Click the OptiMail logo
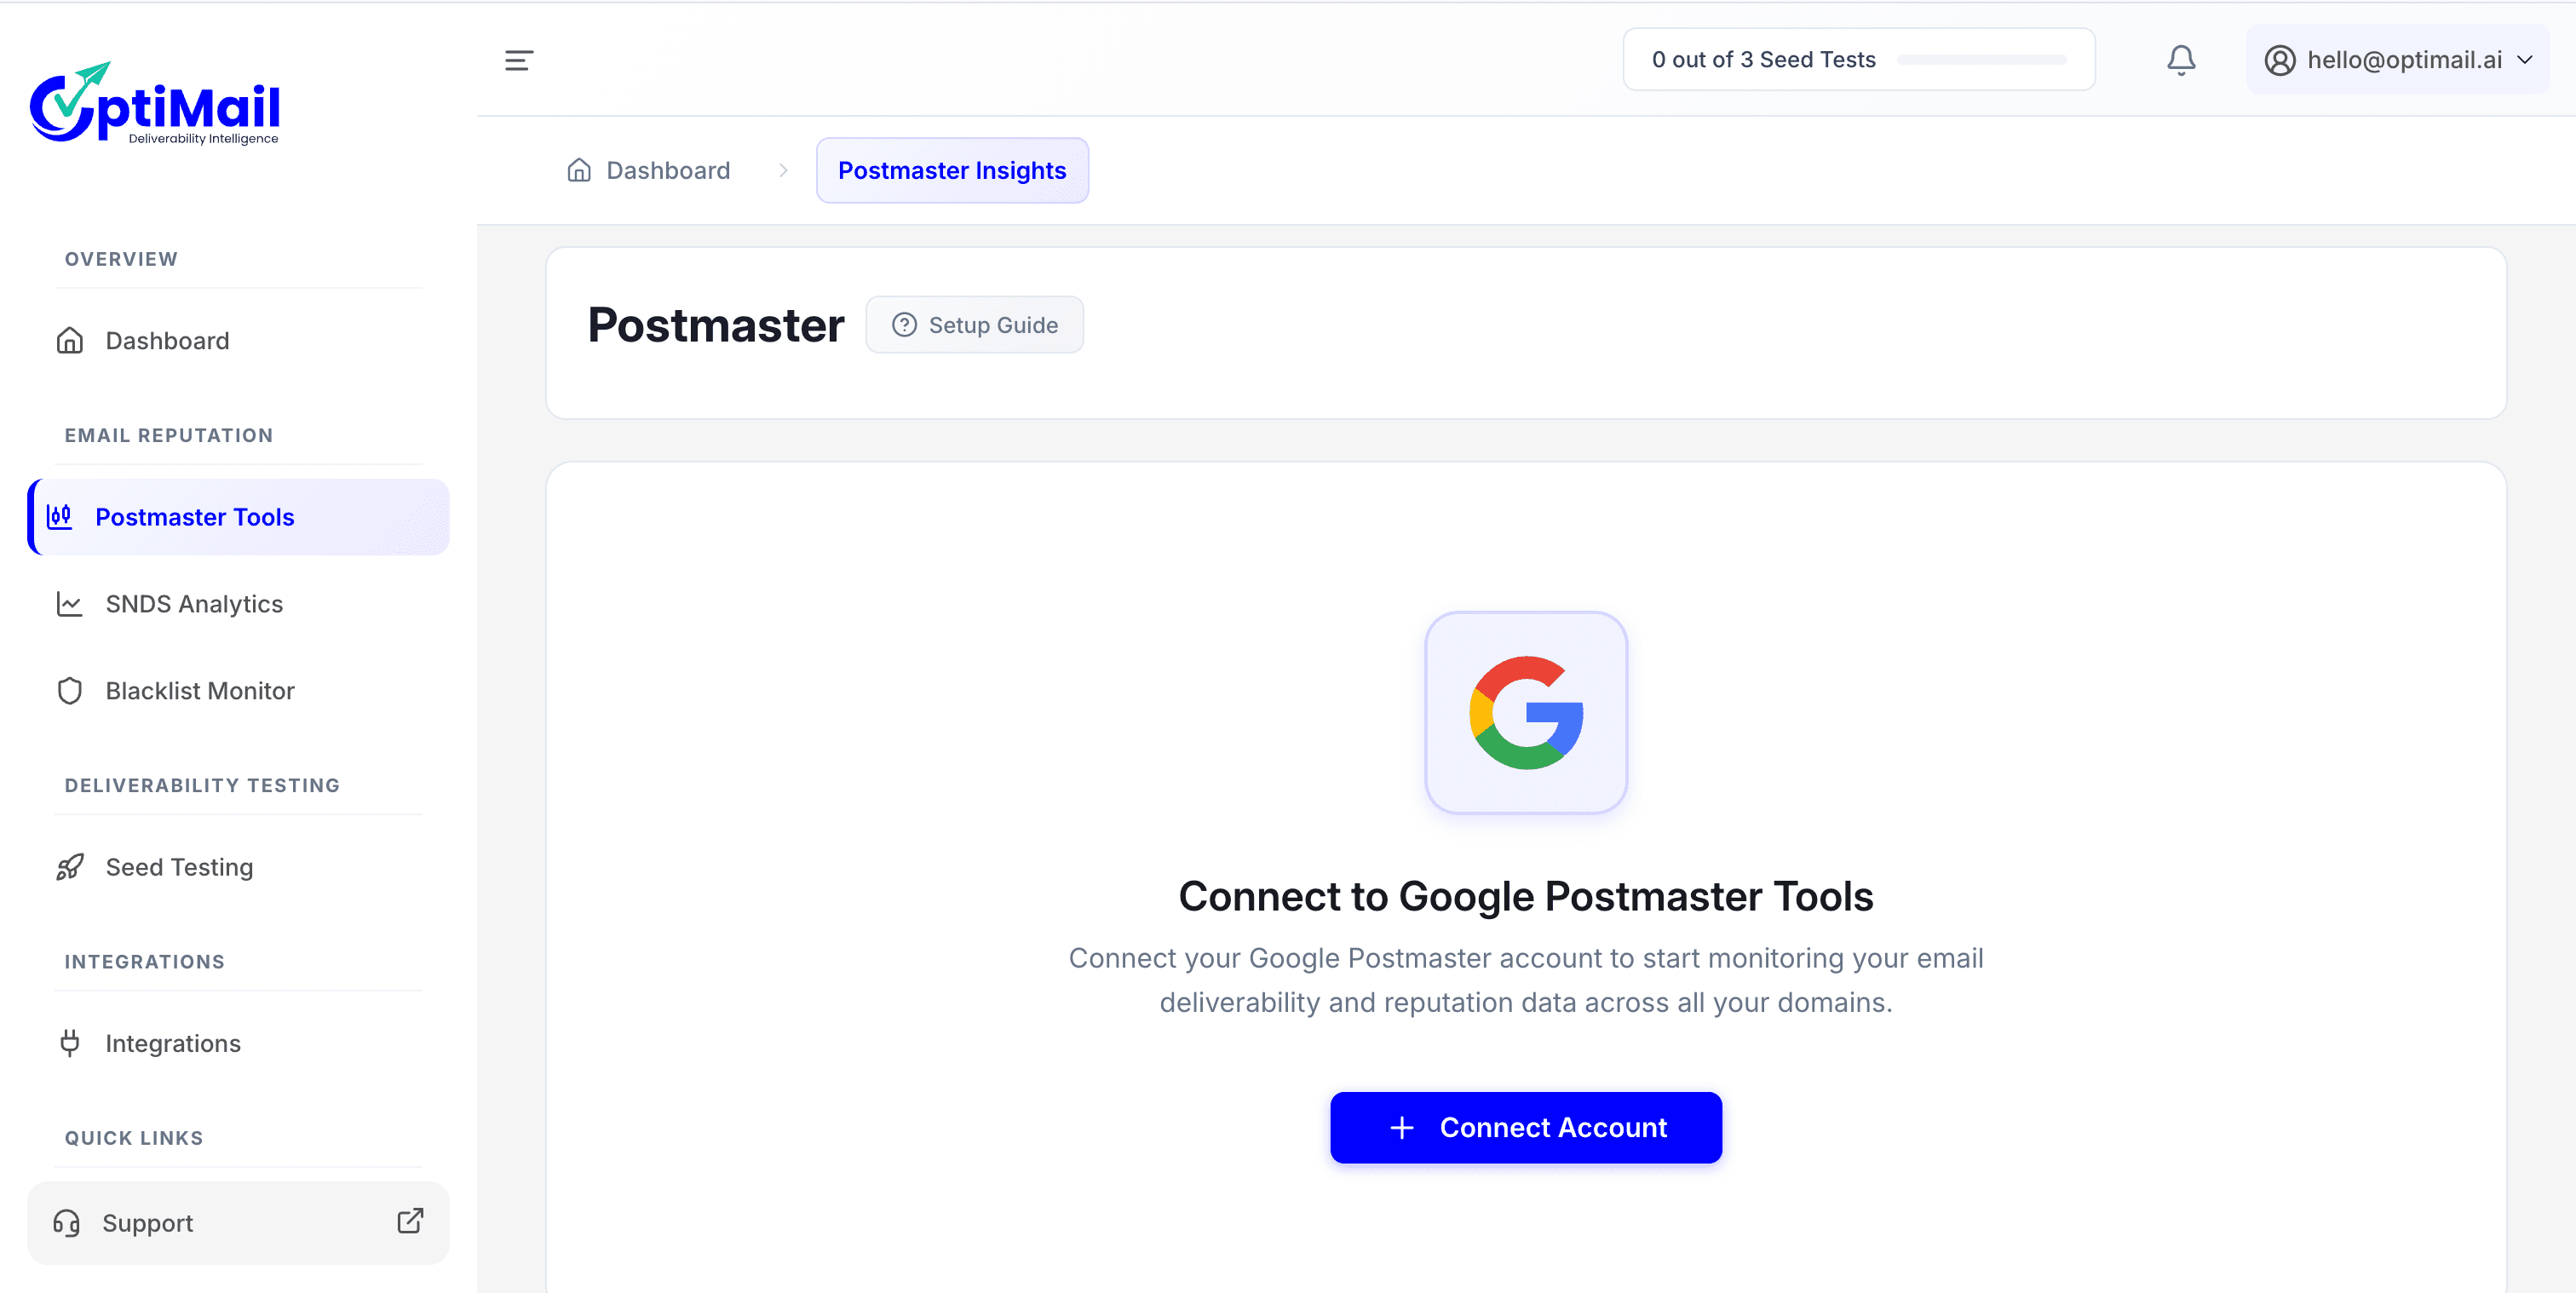2576x1293 pixels. 155,101
